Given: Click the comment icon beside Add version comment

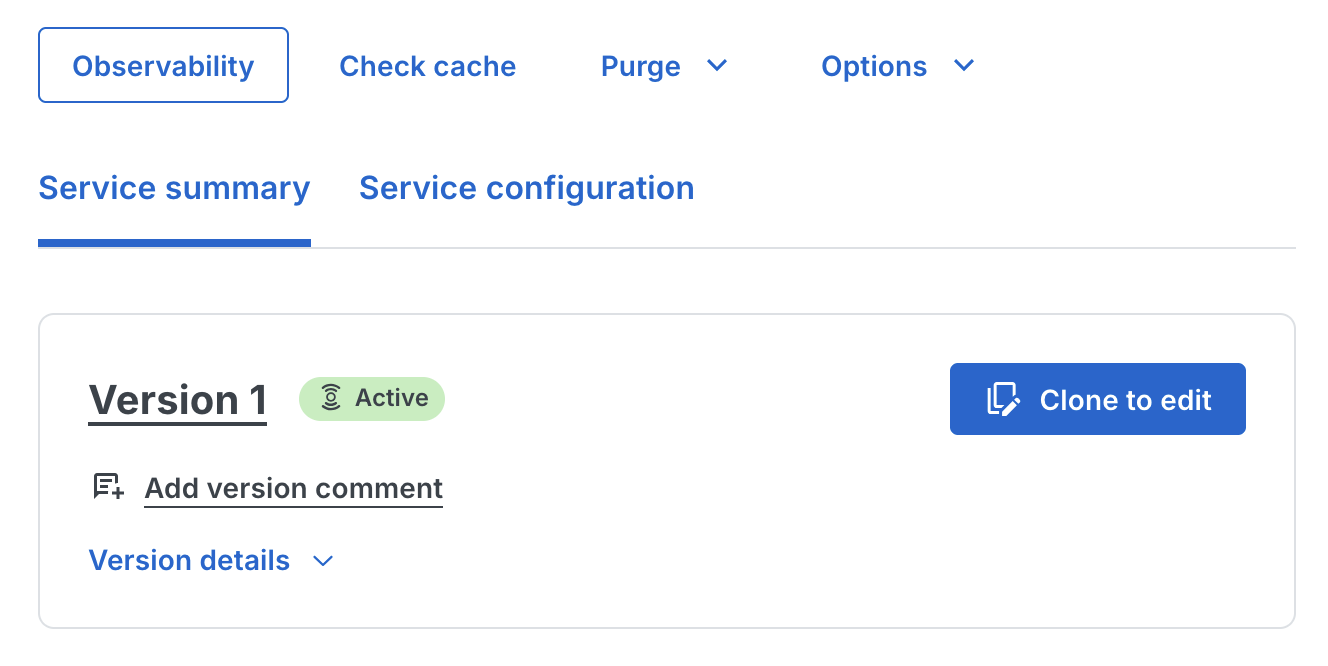Looking at the screenshot, I should point(106,487).
